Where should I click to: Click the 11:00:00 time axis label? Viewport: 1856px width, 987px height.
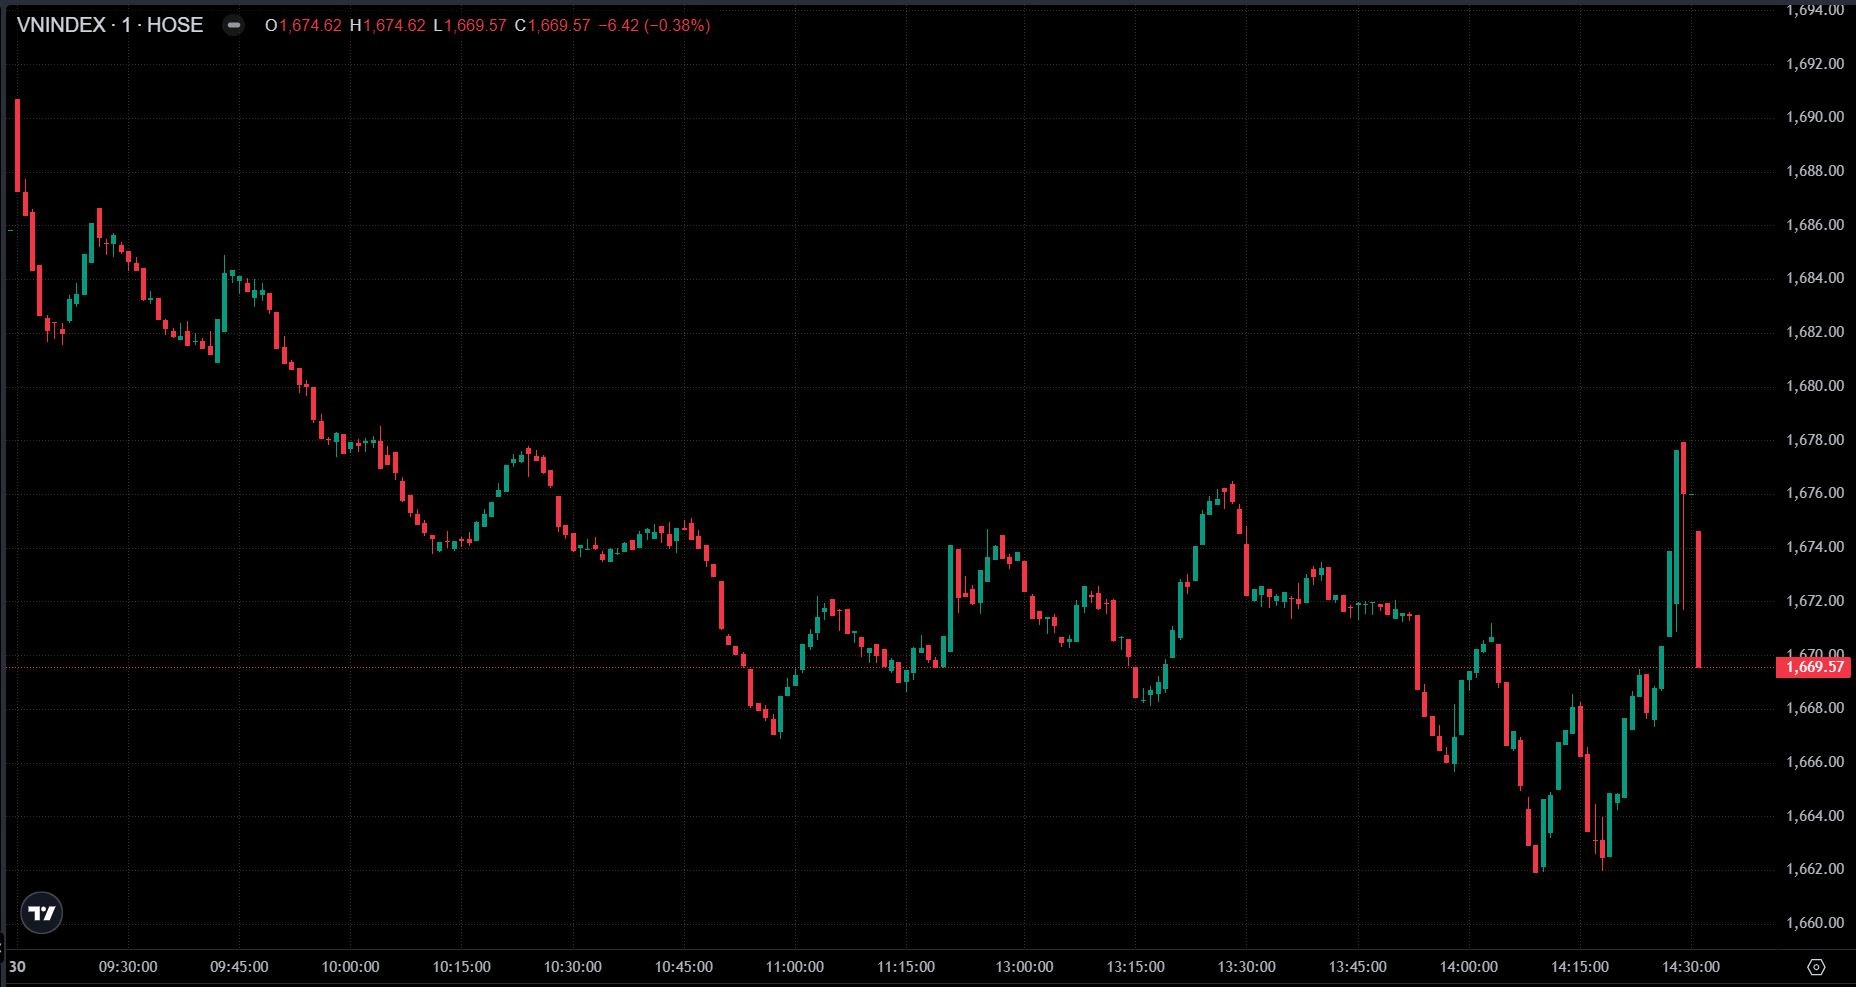(x=795, y=967)
